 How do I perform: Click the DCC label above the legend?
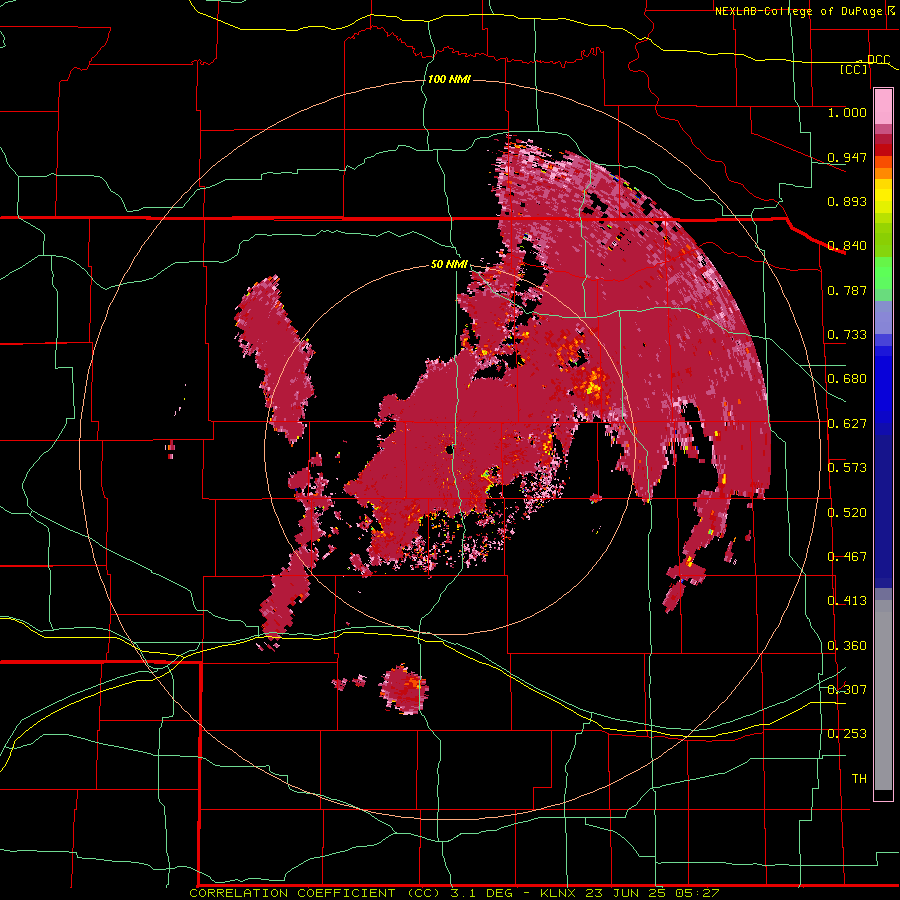878,60
